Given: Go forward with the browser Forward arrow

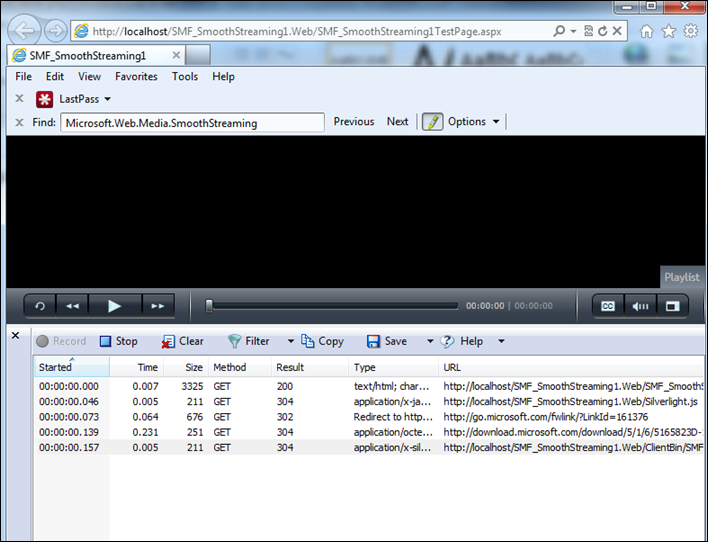Looking at the screenshot, I should coord(56,31).
